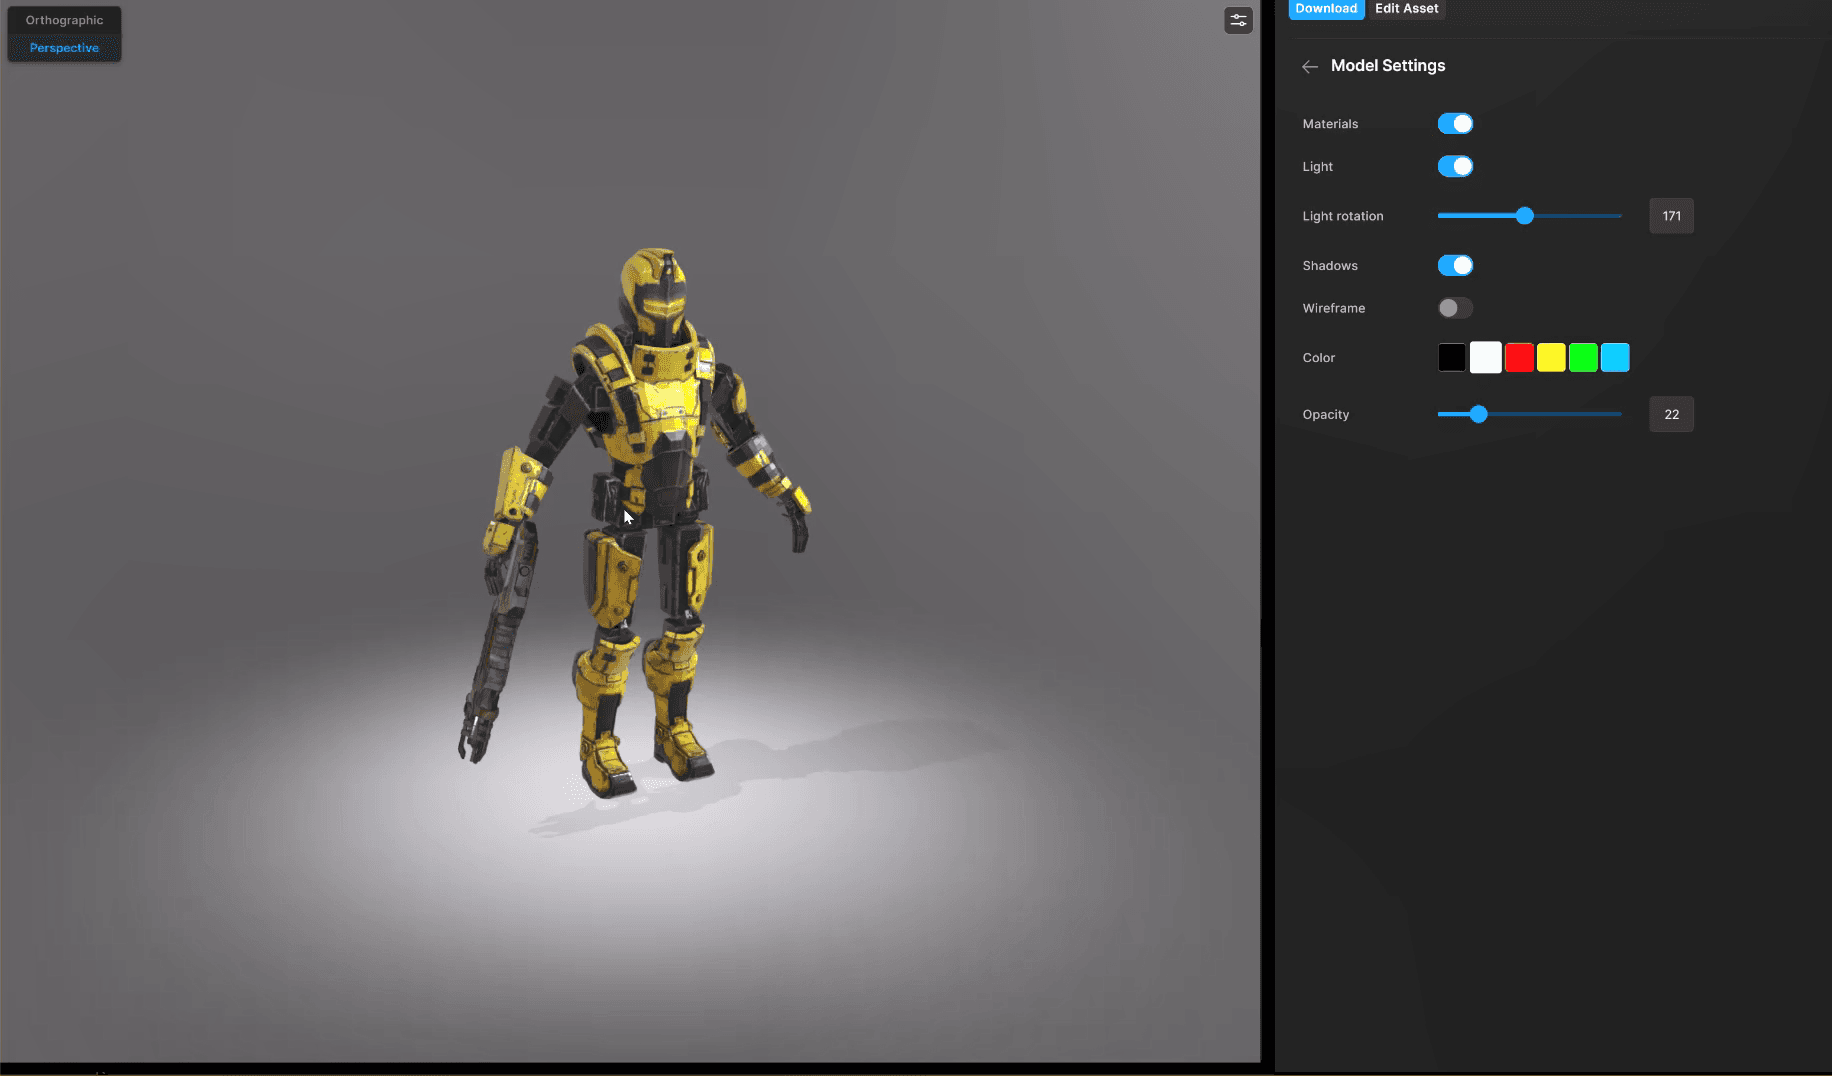Click the Light rotation value box showing 171
Screen dimensions: 1832x1076
[x=1670, y=215]
